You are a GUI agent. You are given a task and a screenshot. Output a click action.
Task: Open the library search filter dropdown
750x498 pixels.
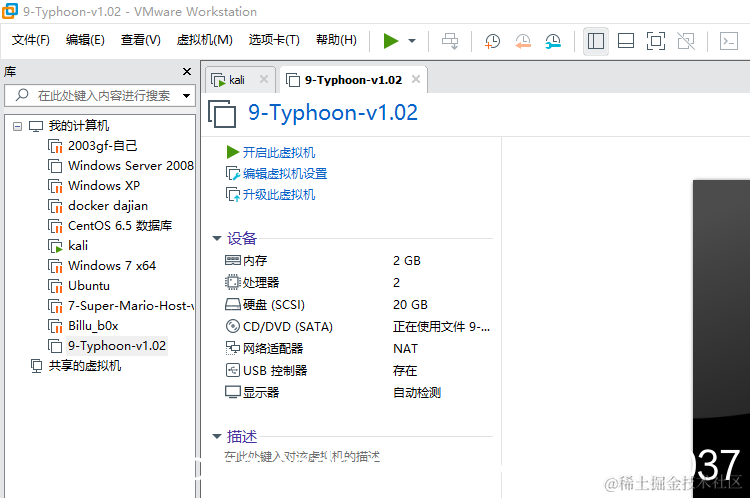(187, 96)
